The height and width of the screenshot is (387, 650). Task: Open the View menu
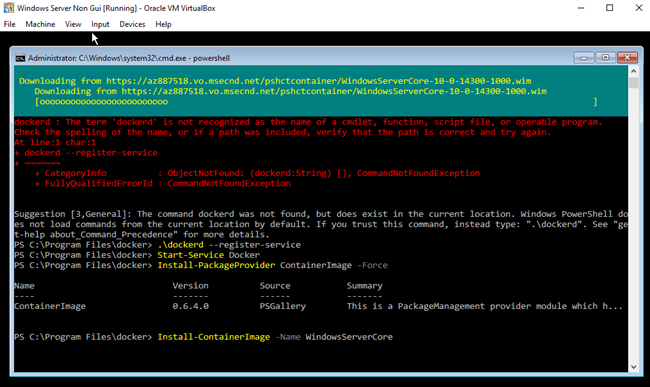(x=73, y=24)
